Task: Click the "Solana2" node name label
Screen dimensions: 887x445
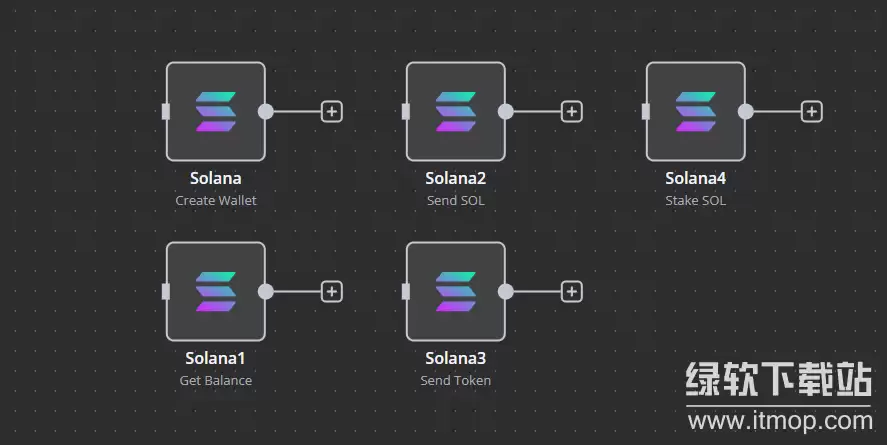Action: tap(456, 179)
